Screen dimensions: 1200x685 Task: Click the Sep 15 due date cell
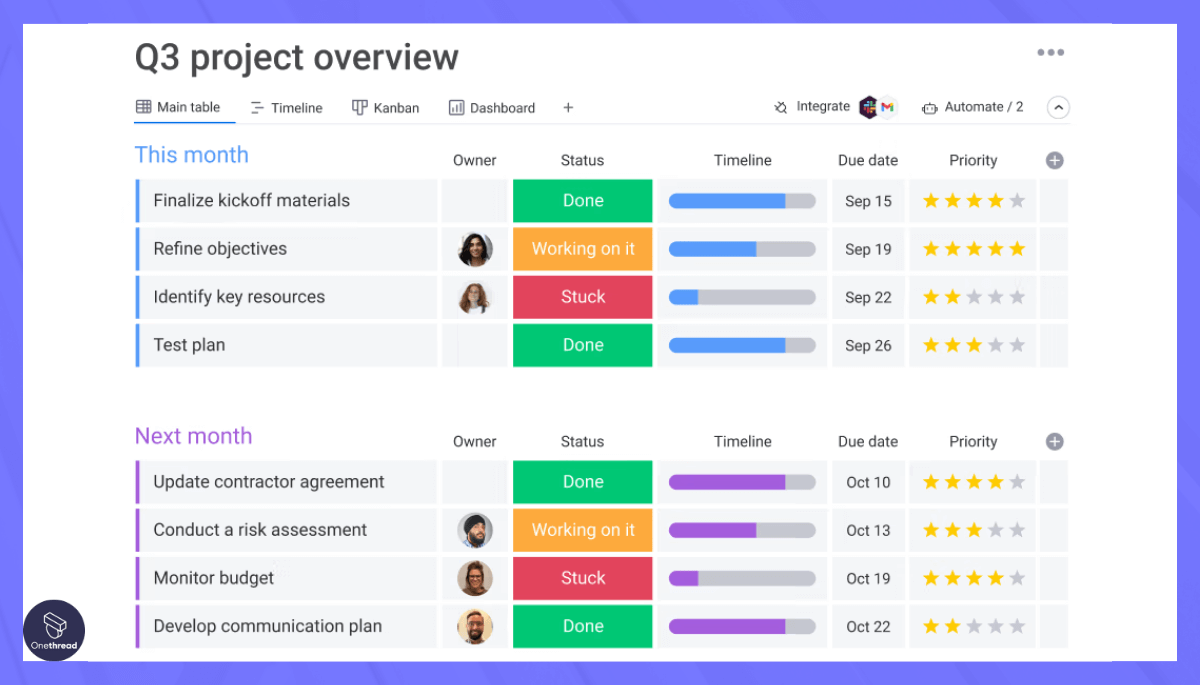click(867, 200)
